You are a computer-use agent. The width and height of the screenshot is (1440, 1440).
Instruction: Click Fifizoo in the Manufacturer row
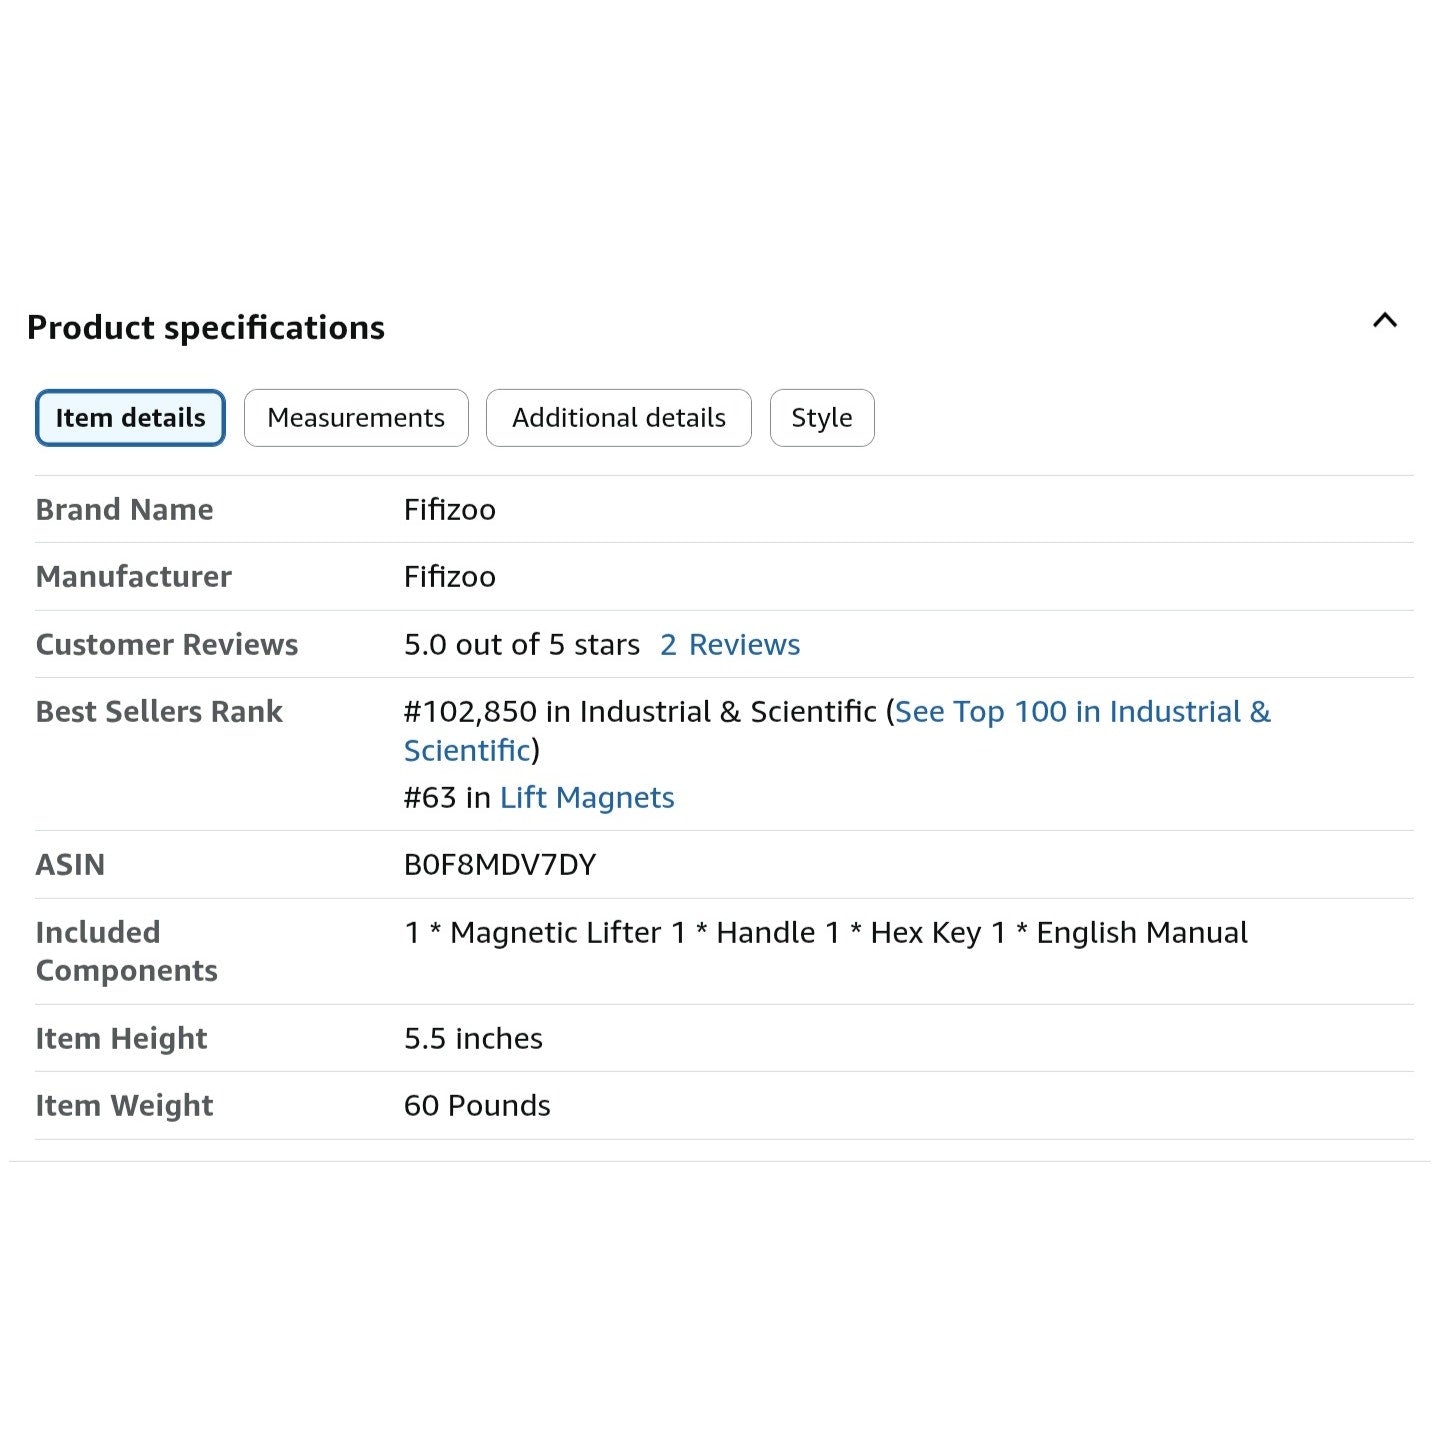coord(449,577)
